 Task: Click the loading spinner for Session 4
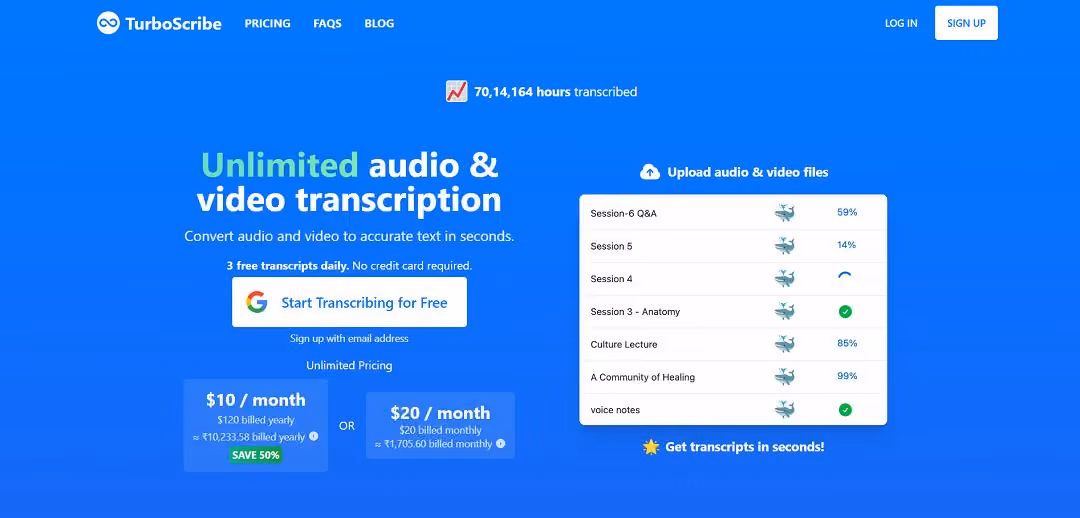tap(845, 278)
